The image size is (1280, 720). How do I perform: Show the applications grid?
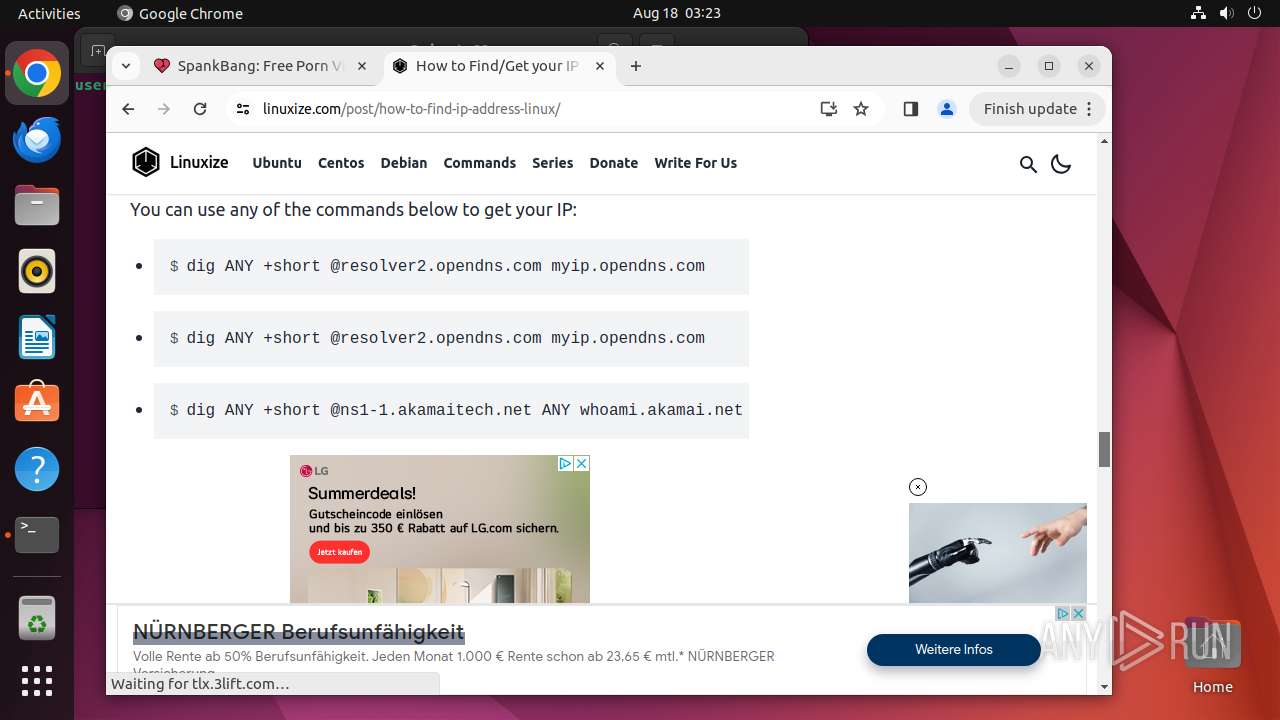tap(37, 681)
